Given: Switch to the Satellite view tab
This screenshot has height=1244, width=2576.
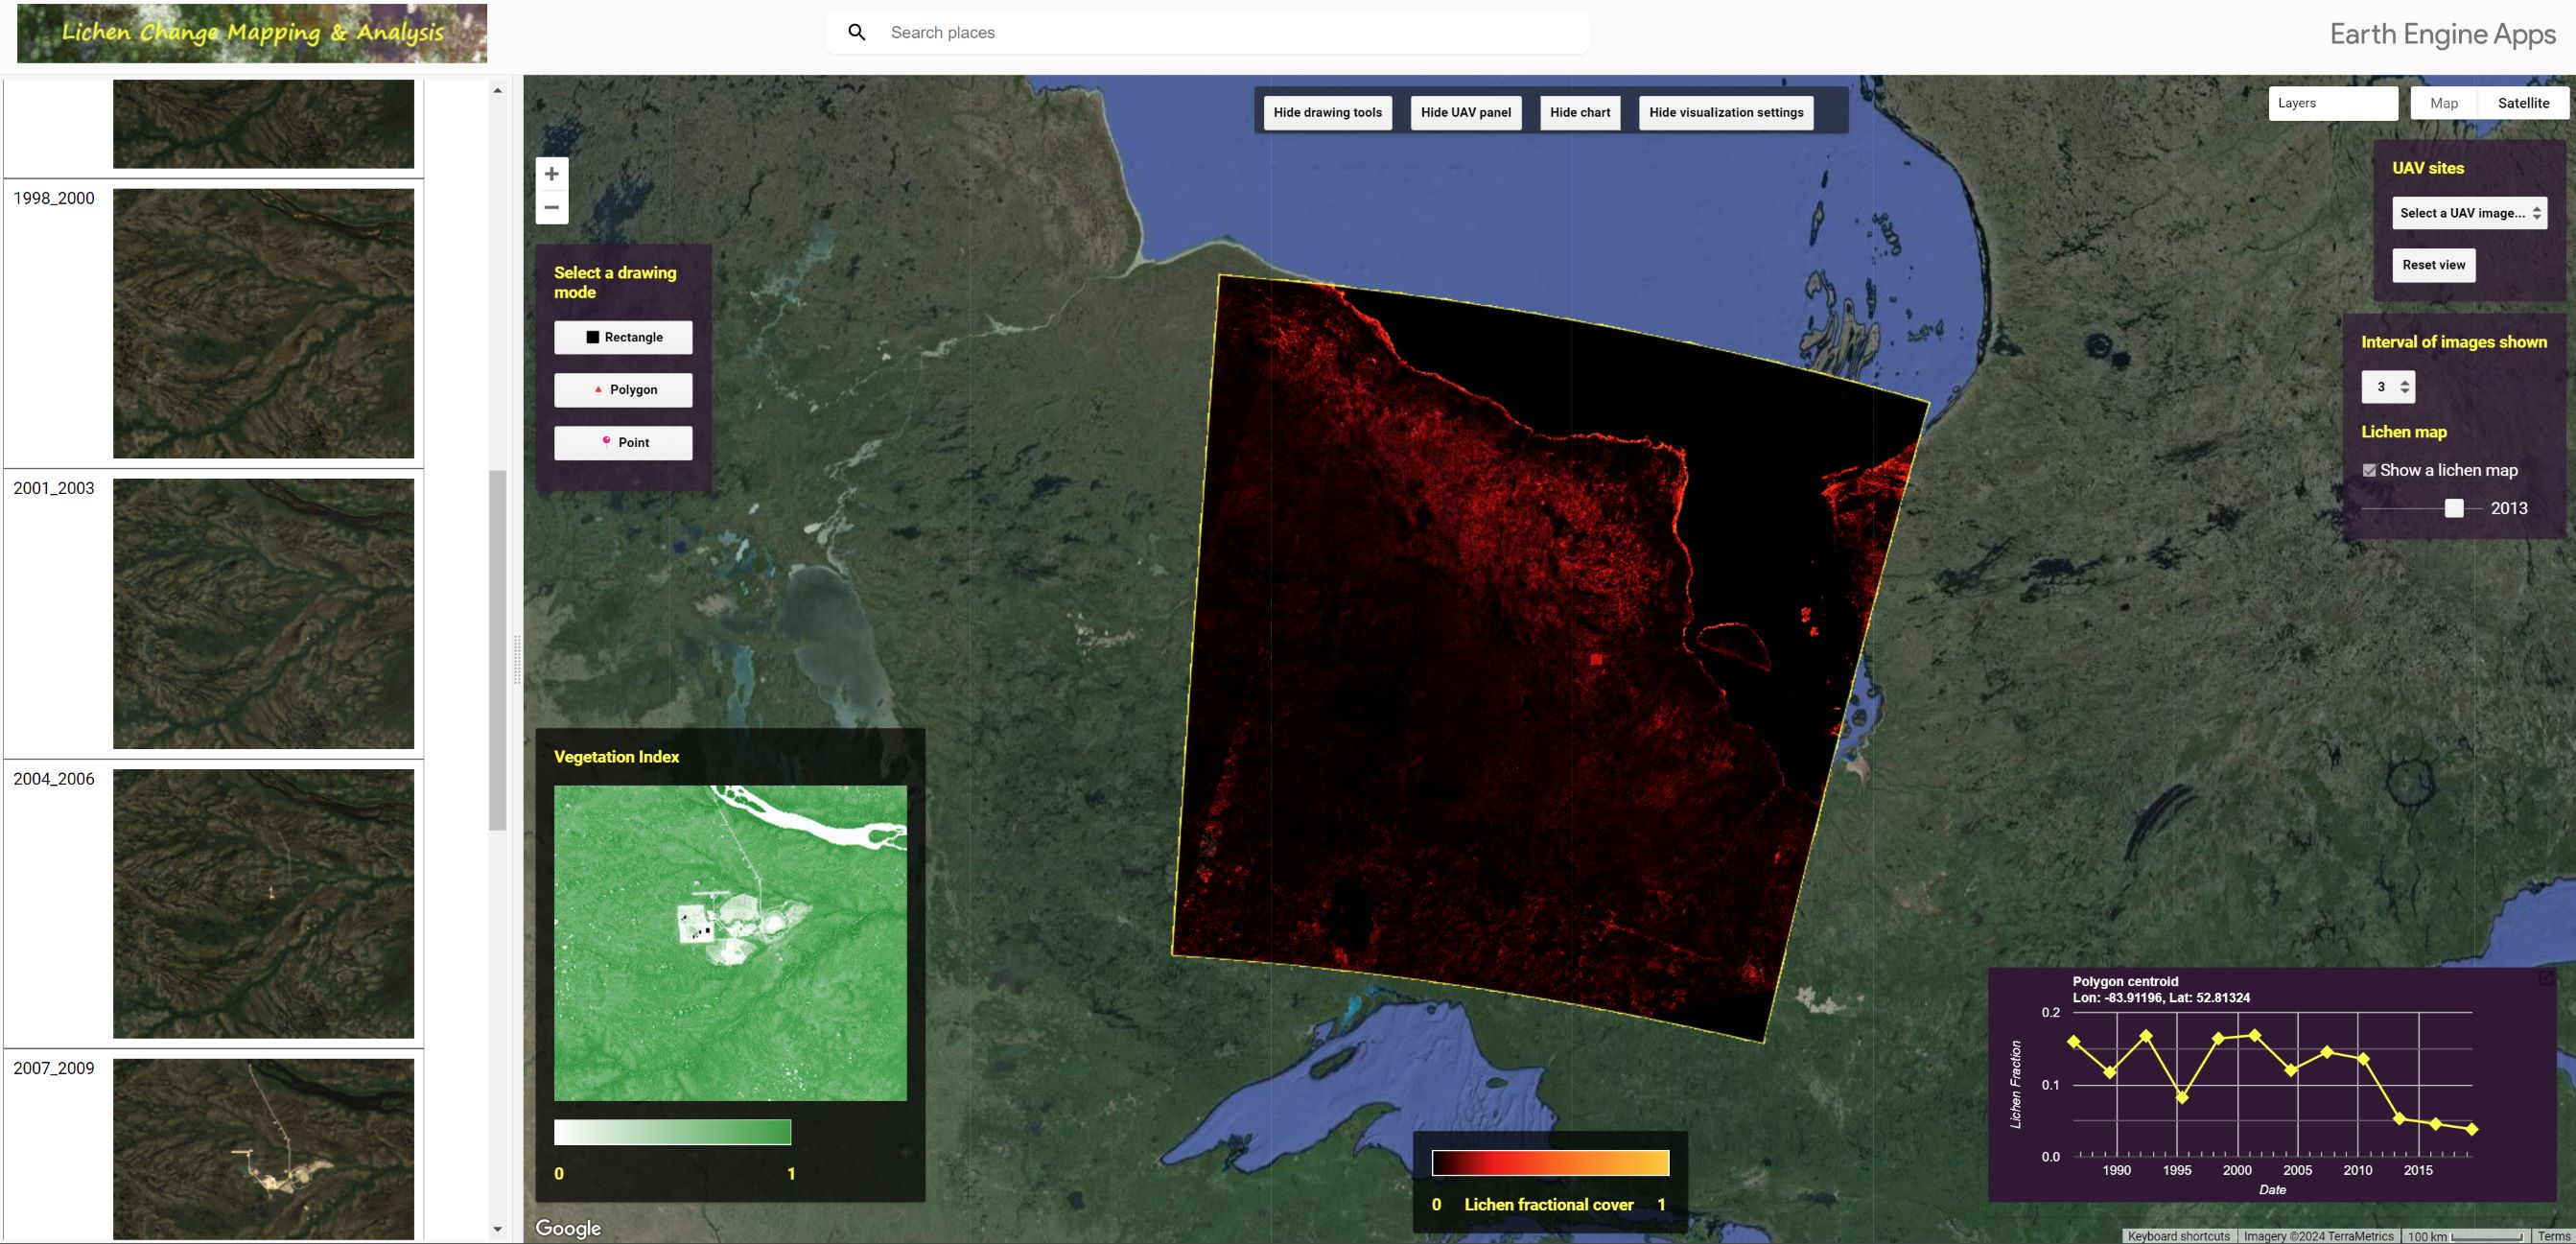Looking at the screenshot, I should [2523, 103].
